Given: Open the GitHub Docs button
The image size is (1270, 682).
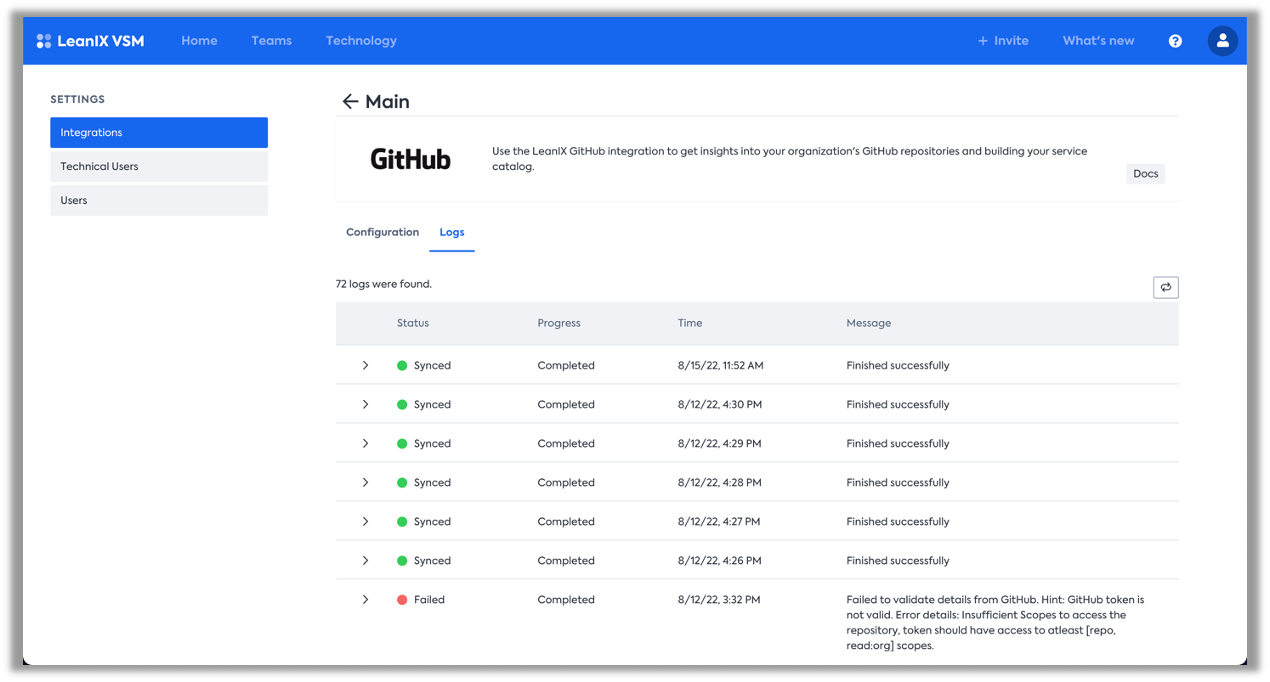Looking at the screenshot, I should coord(1145,174).
